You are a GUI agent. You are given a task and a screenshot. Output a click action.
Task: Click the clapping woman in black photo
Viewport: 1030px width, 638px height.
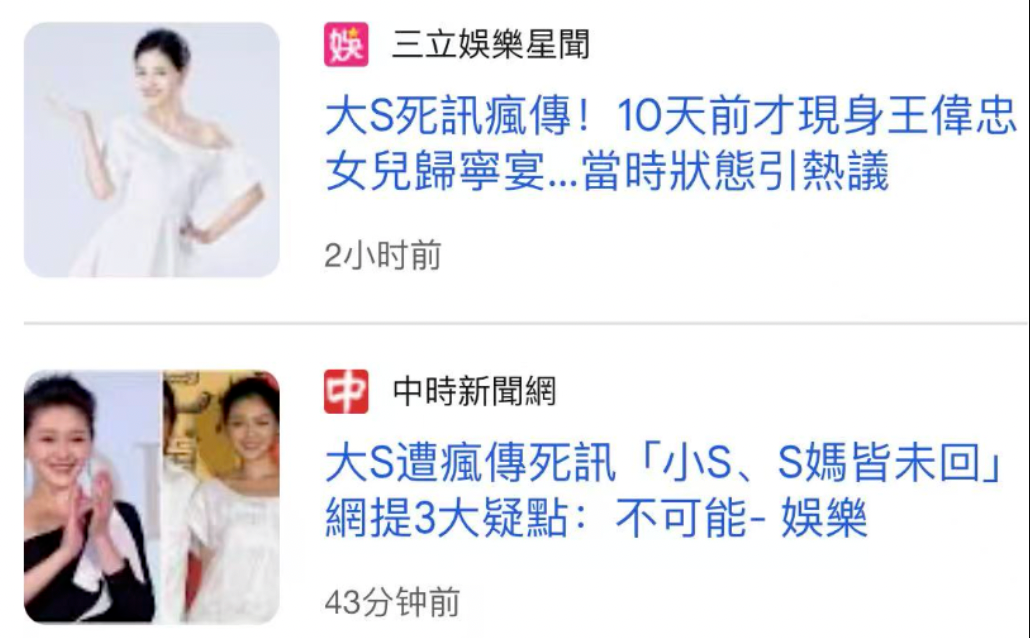93,497
